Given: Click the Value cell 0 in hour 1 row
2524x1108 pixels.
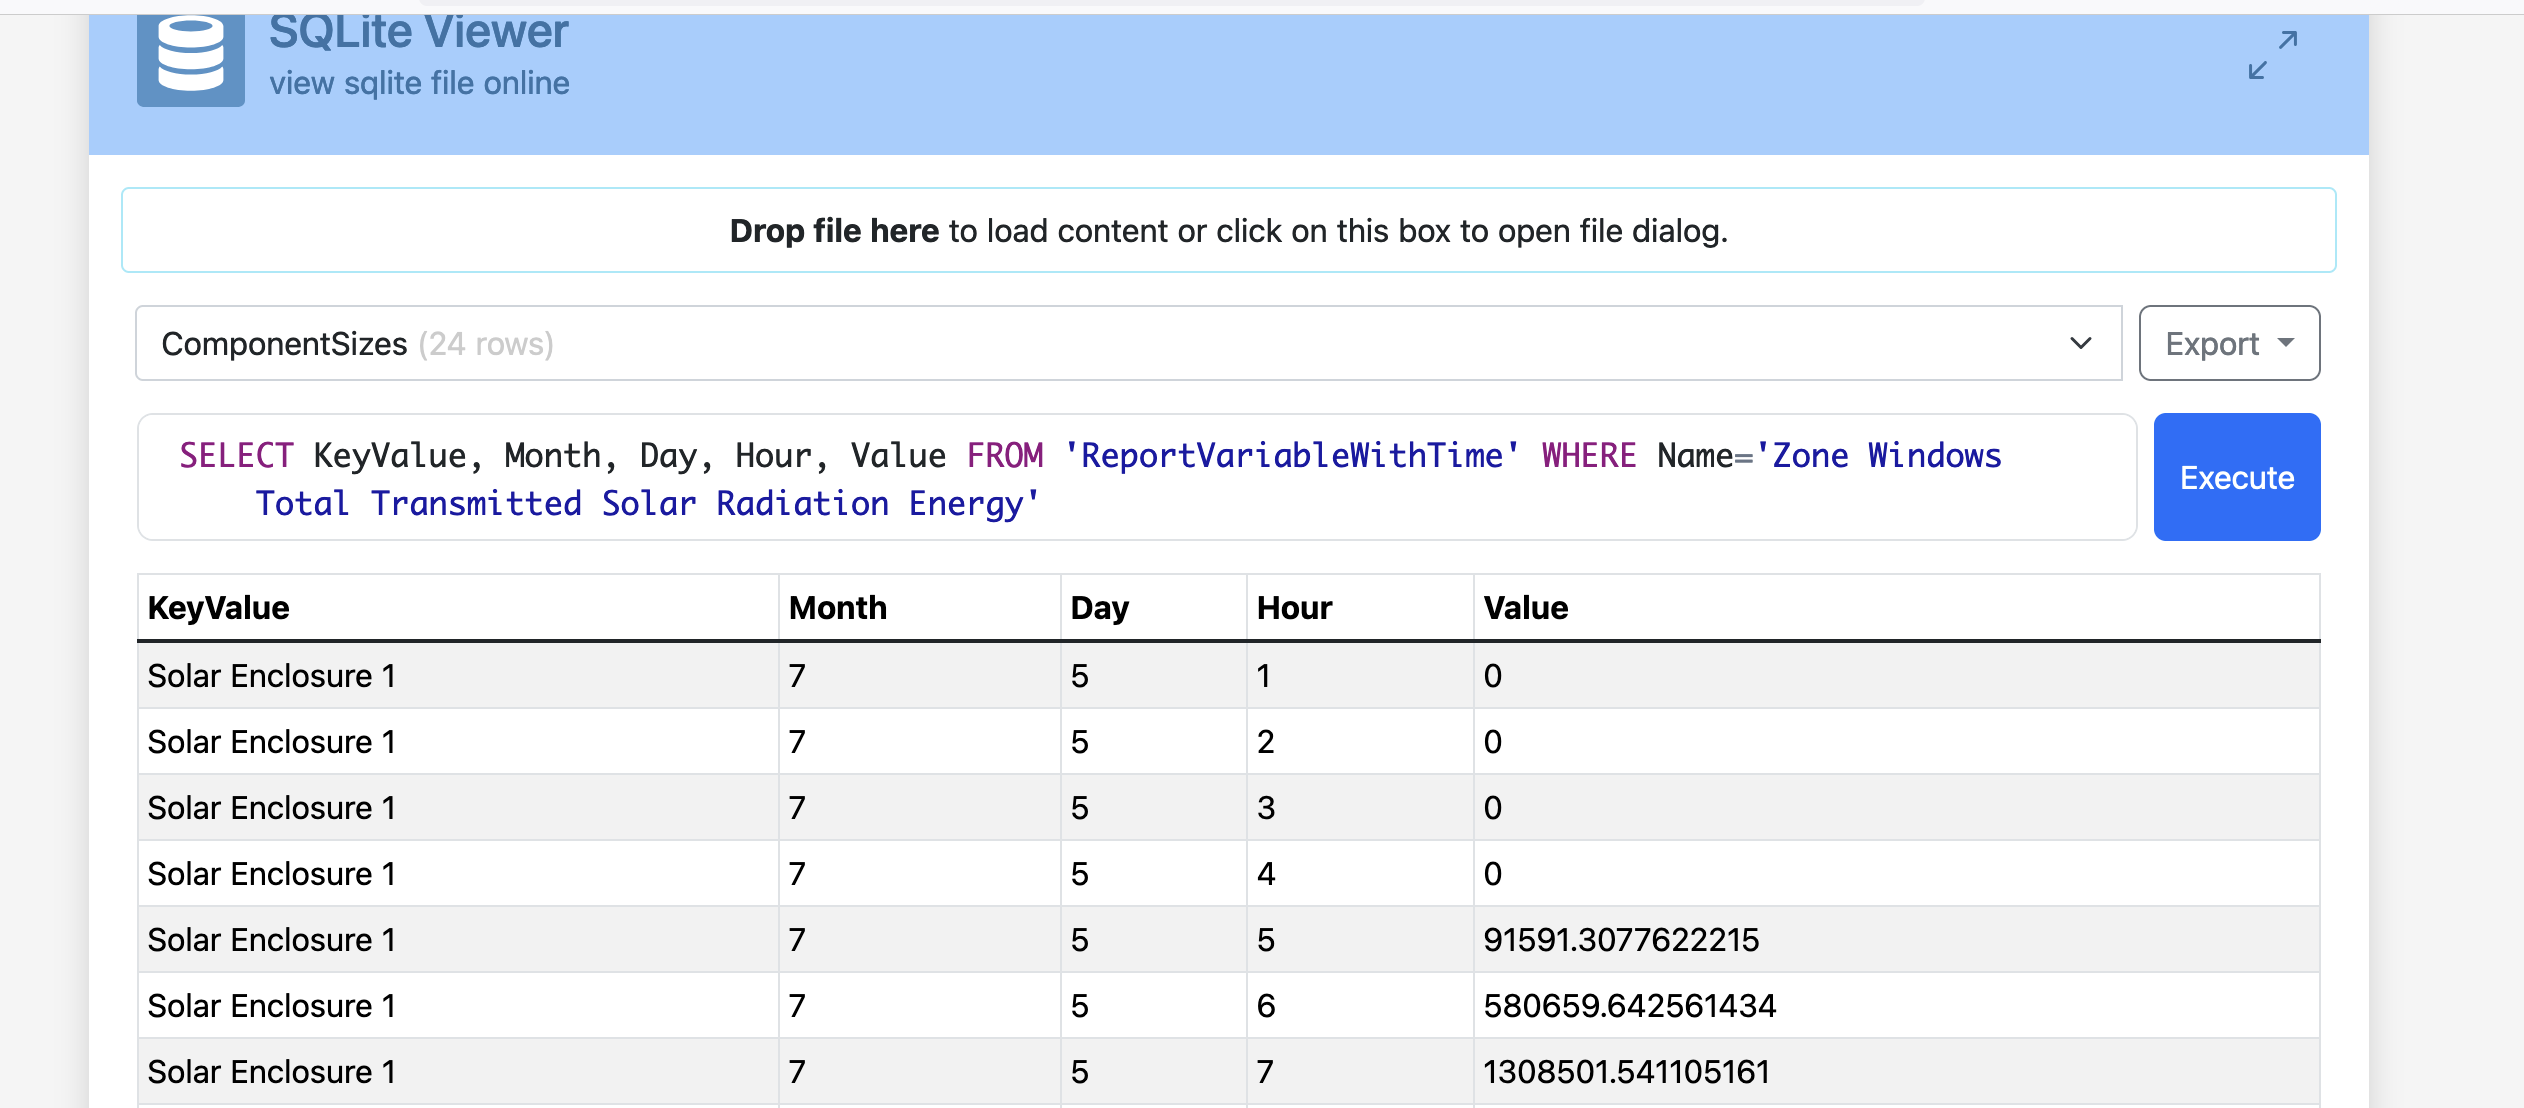Looking at the screenshot, I should coord(1896,676).
